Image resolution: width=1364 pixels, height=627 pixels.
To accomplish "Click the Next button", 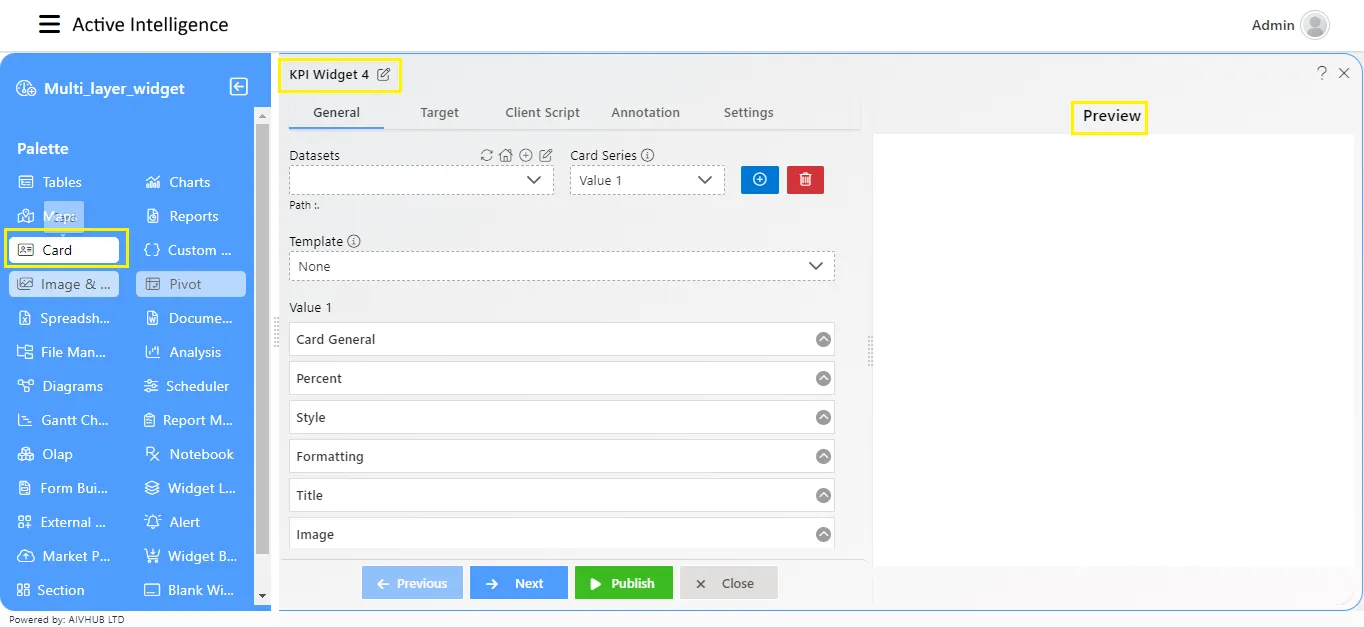I will point(519,583).
